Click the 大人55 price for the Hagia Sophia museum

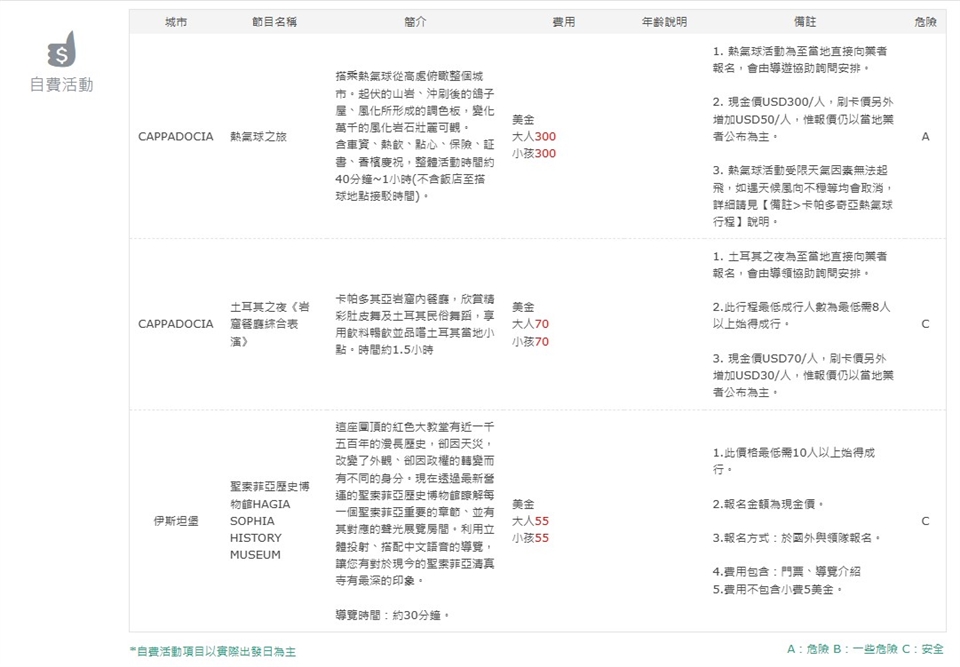530,521
